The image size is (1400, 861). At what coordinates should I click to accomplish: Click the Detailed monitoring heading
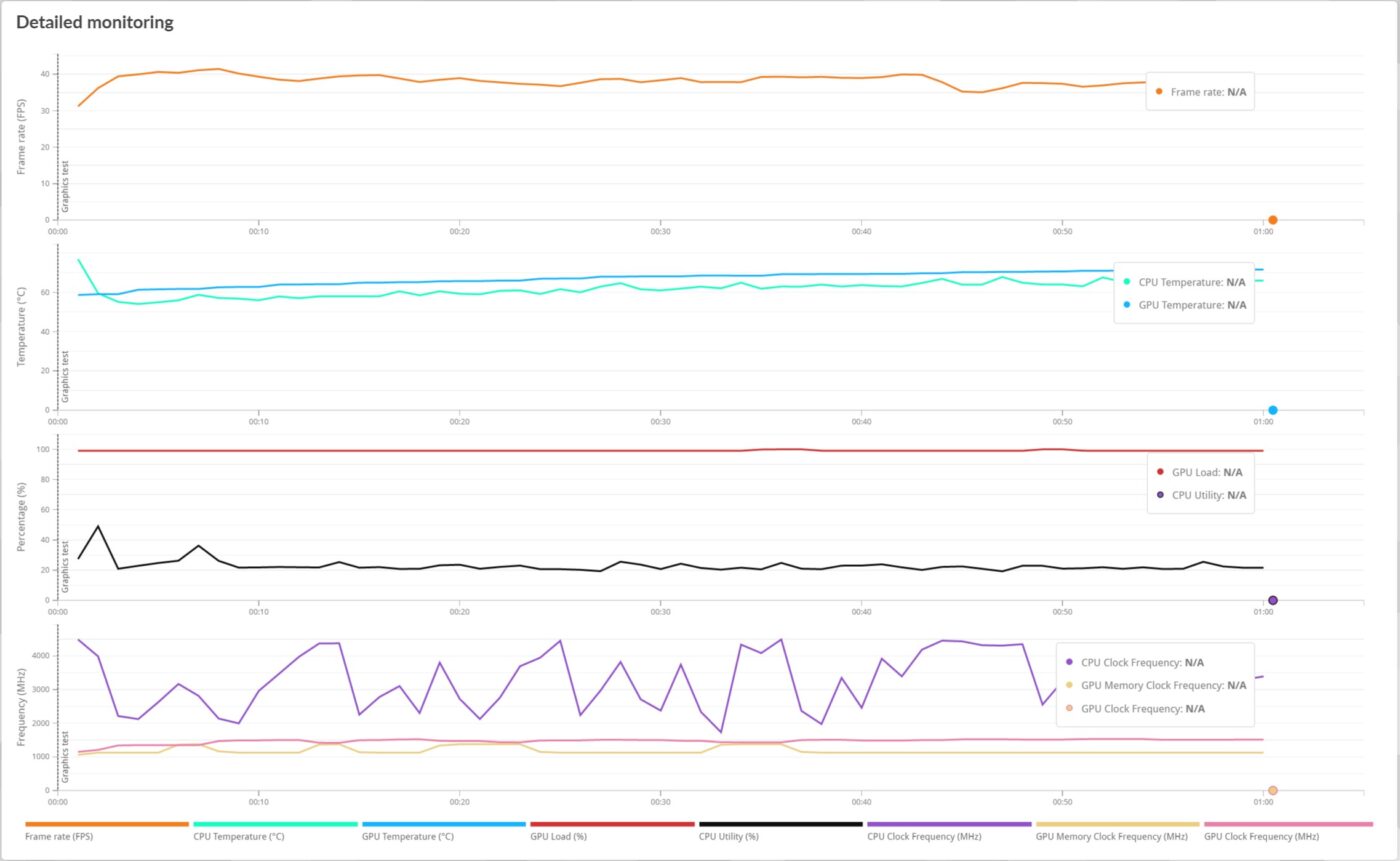point(95,22)
